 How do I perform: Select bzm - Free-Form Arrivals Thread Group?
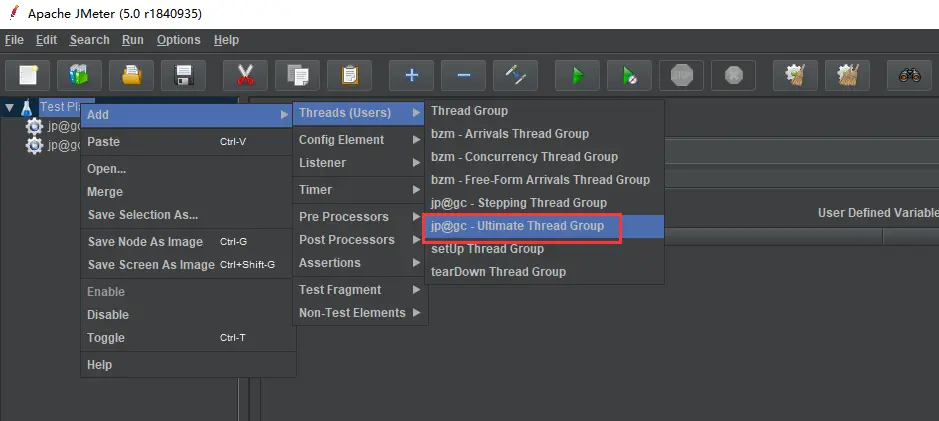point(544,180)
